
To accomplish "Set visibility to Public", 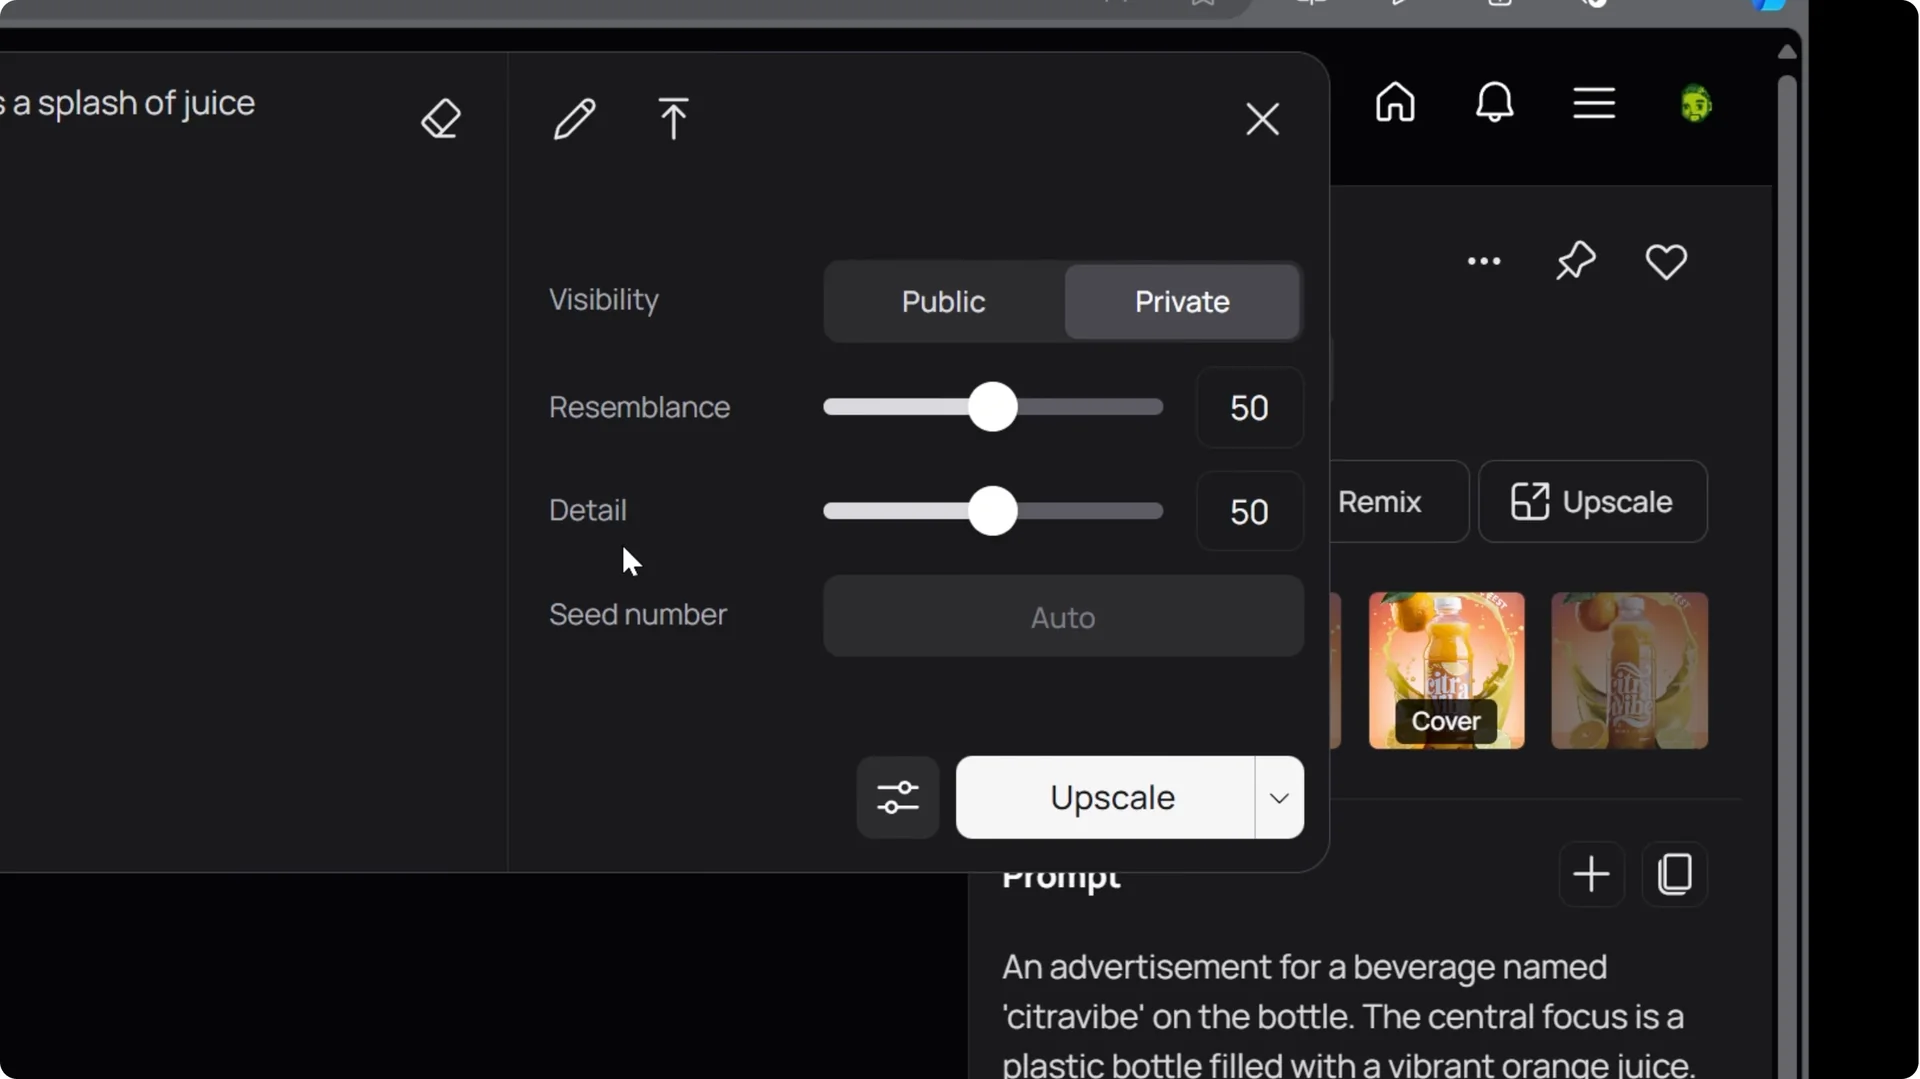I will pos(942,302).
